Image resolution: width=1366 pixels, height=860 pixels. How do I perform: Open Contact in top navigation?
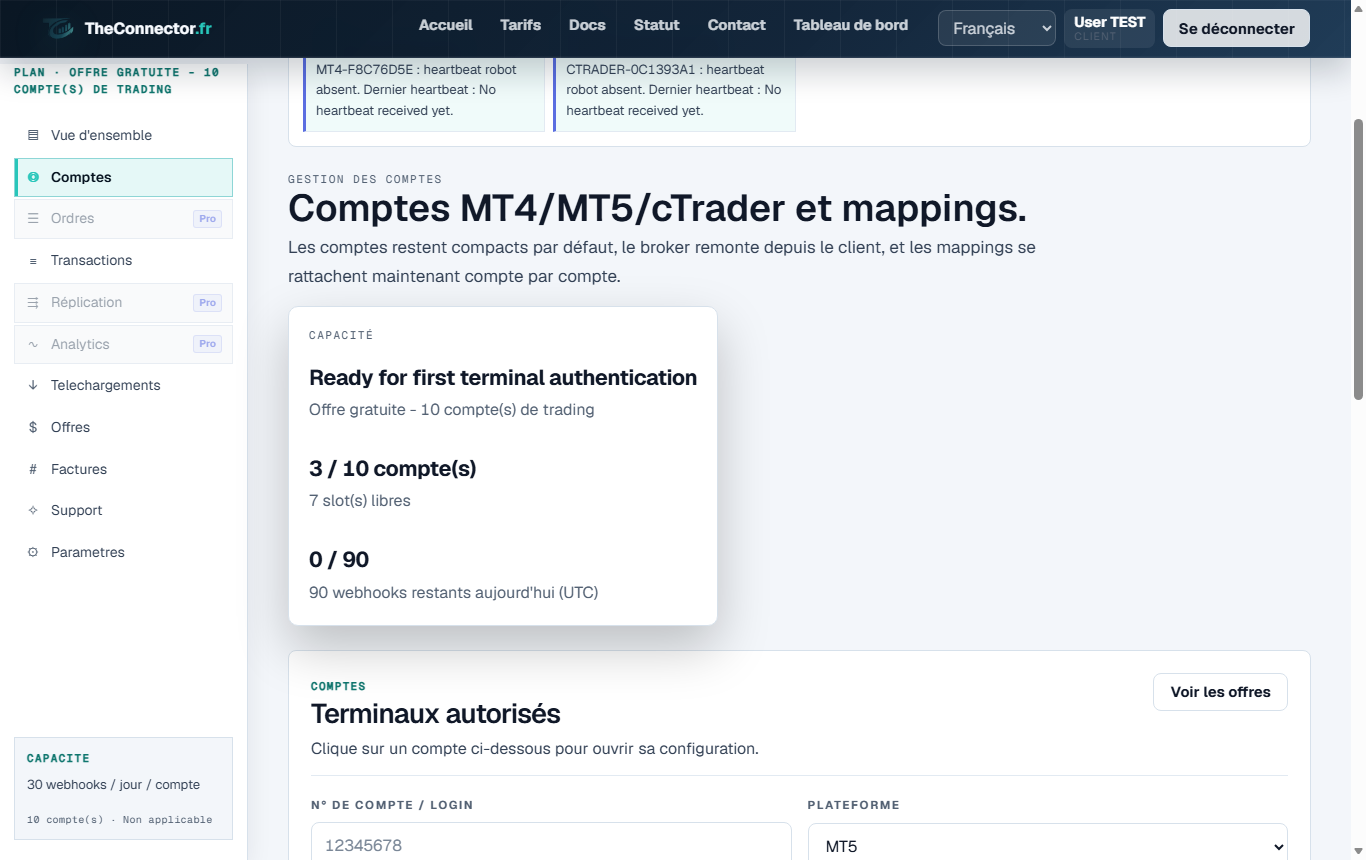[x=737, y=25]
